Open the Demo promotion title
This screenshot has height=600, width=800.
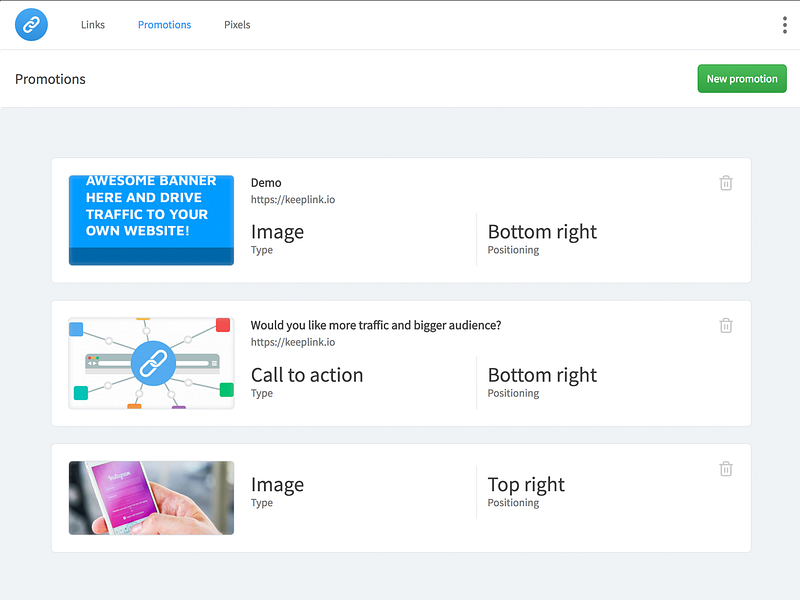[266, 183]
